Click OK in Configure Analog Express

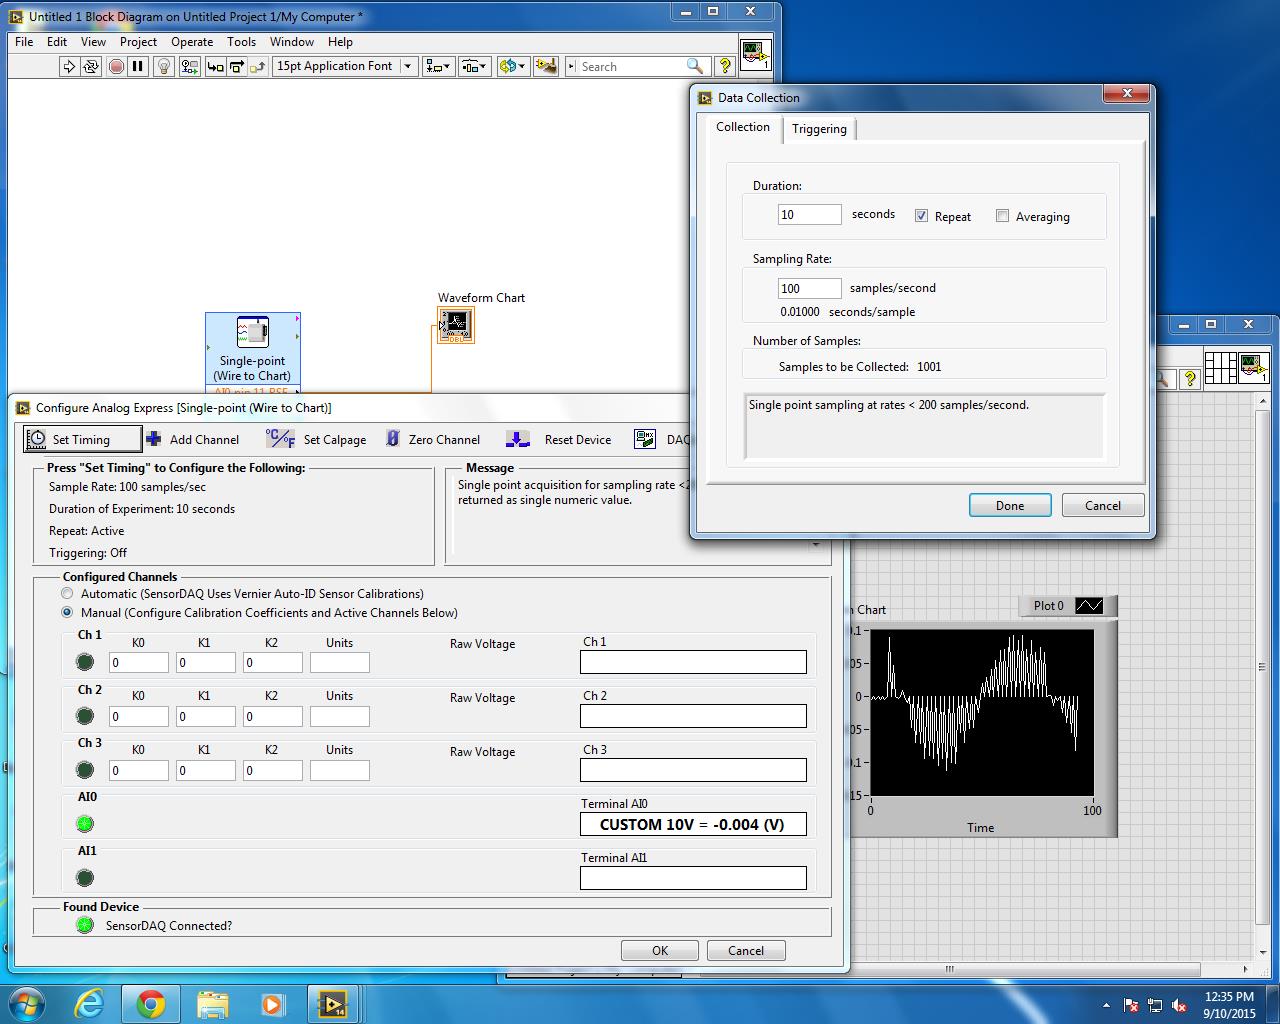[x=660, y=950]
